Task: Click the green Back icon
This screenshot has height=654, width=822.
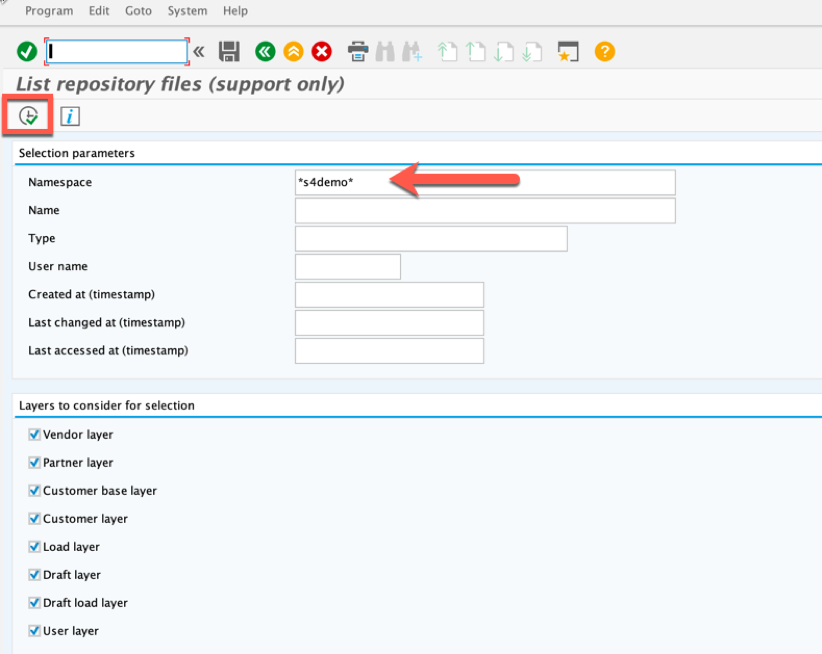Action: click(x=265, y=52)
